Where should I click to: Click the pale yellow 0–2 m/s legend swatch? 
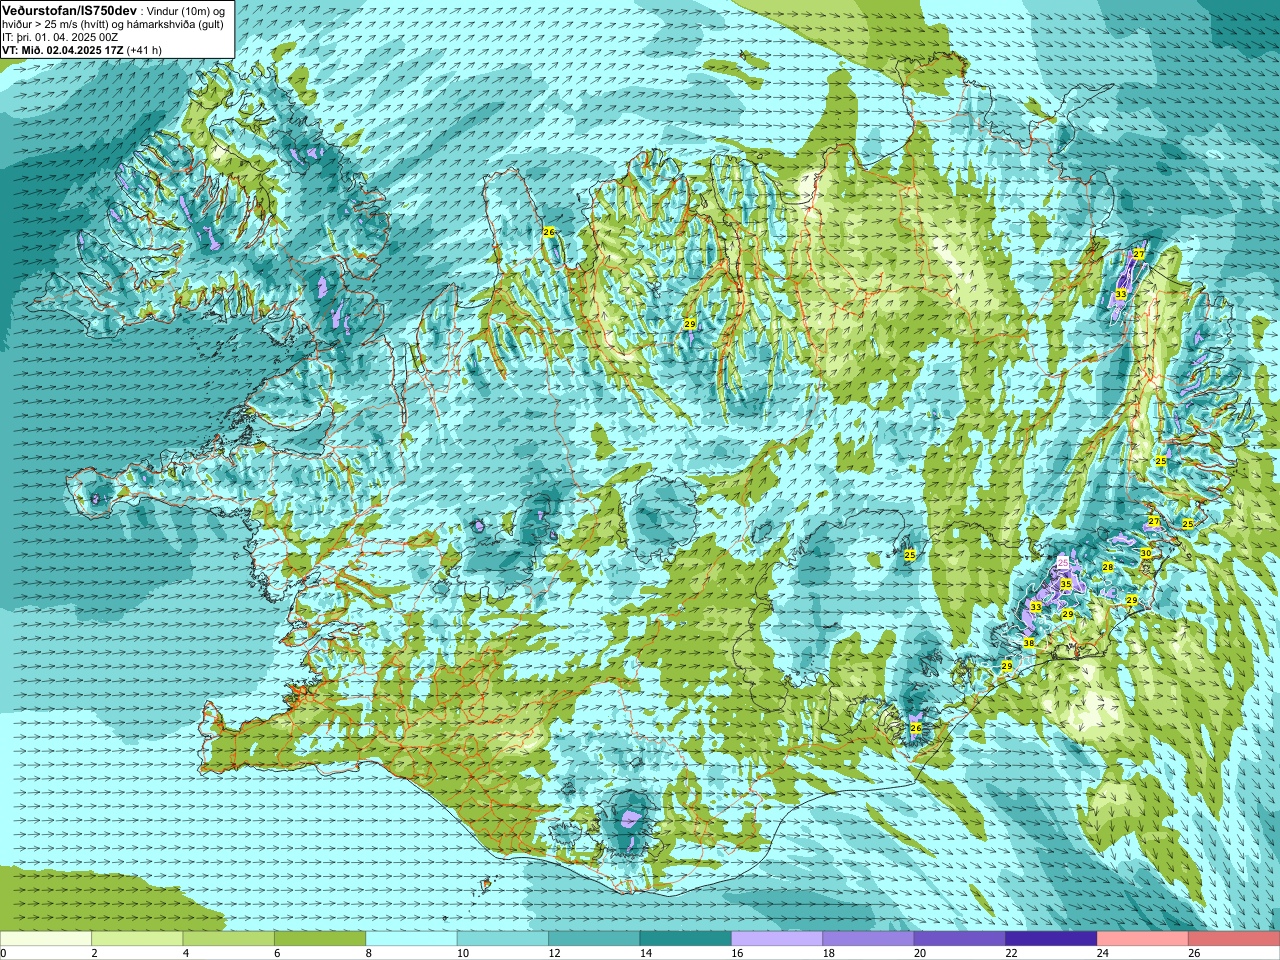[46, 939]
